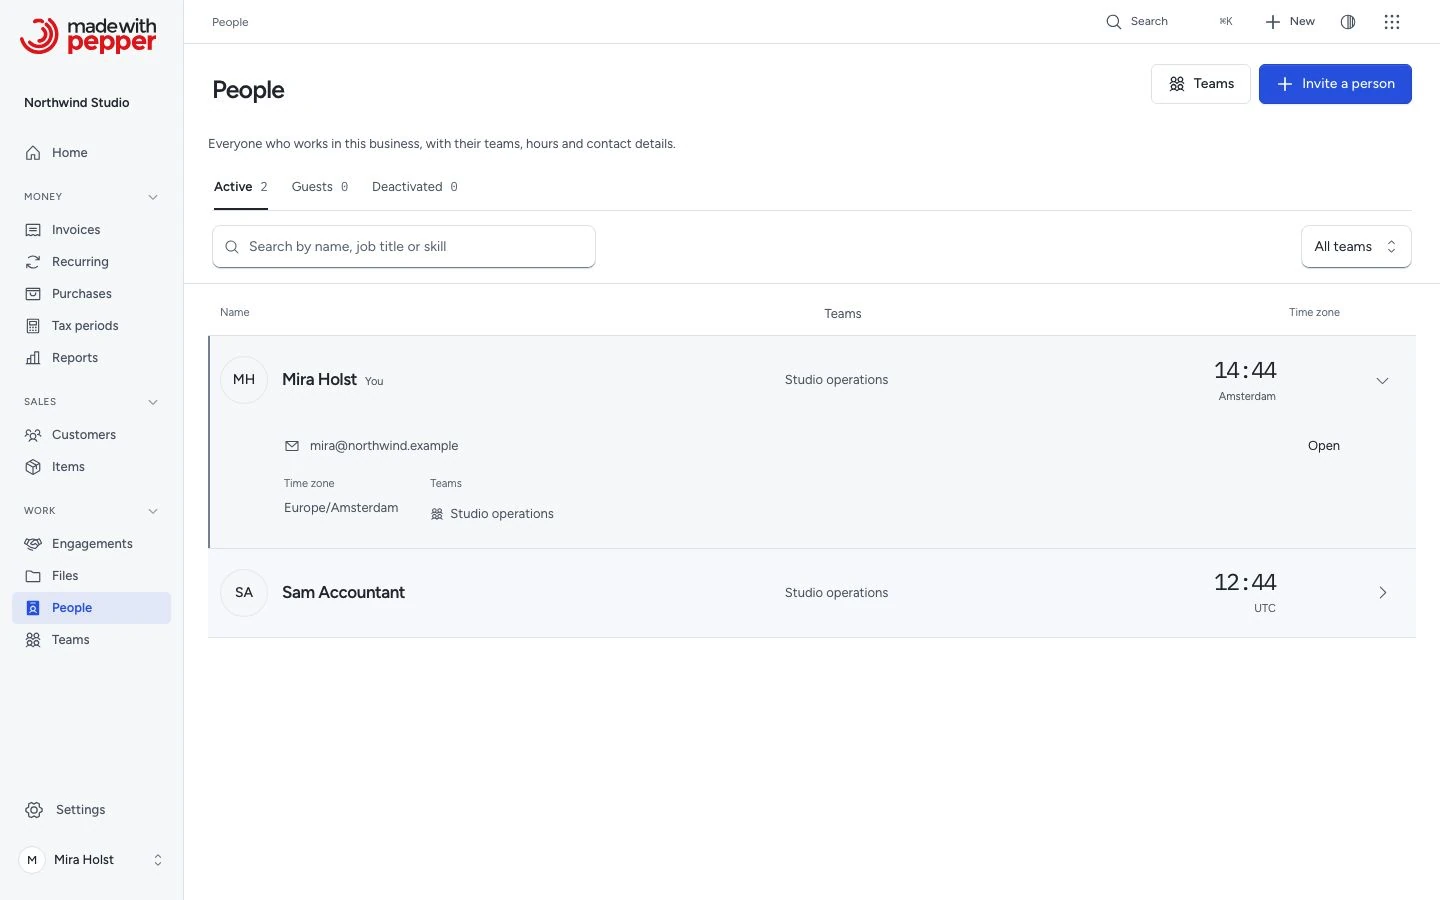The width and height of the screenshot is (1440, 900).
Task: Click the People breadcrumb
Action: 230,22
